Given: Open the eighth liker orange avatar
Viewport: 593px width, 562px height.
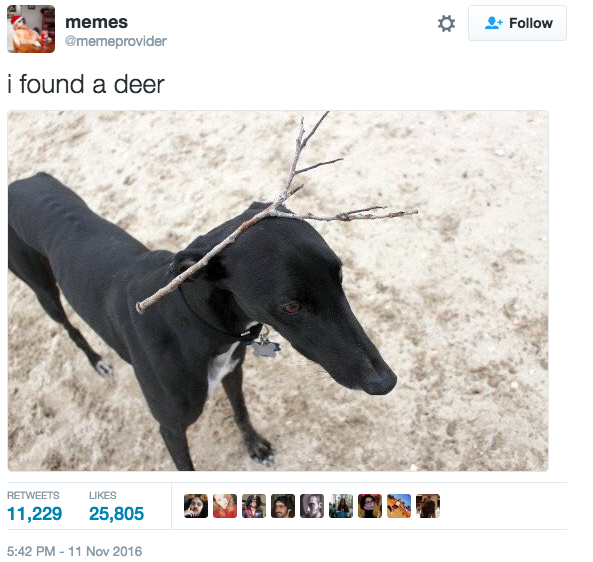Looking at the screenshot, I should 399,506.
